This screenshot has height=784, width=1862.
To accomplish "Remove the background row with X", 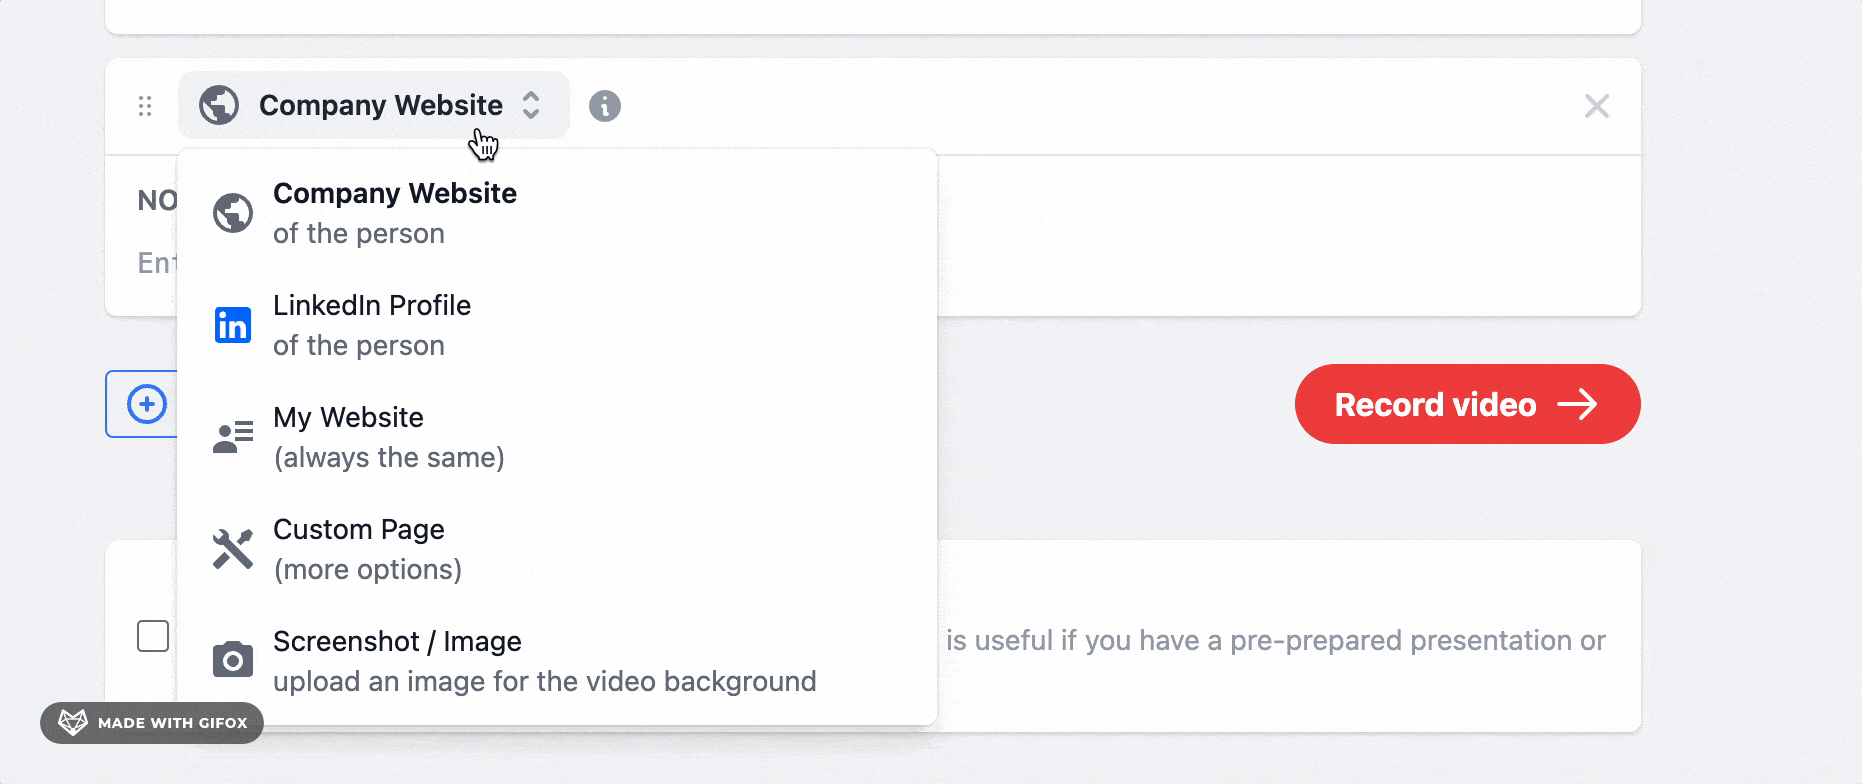I will (1597, 106).
